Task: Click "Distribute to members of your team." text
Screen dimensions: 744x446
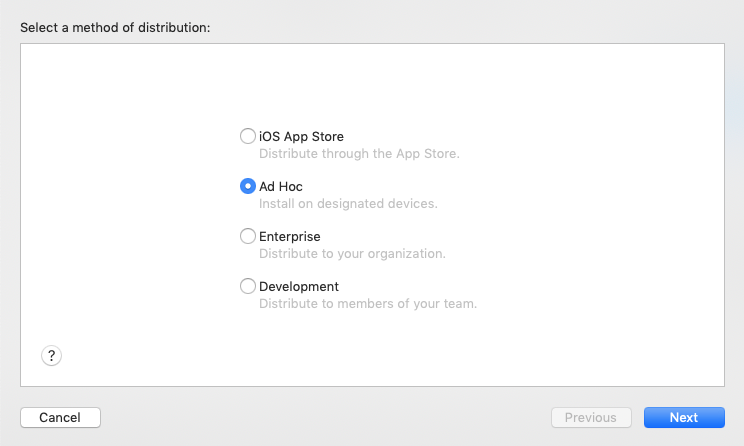Action: point(368,304)
